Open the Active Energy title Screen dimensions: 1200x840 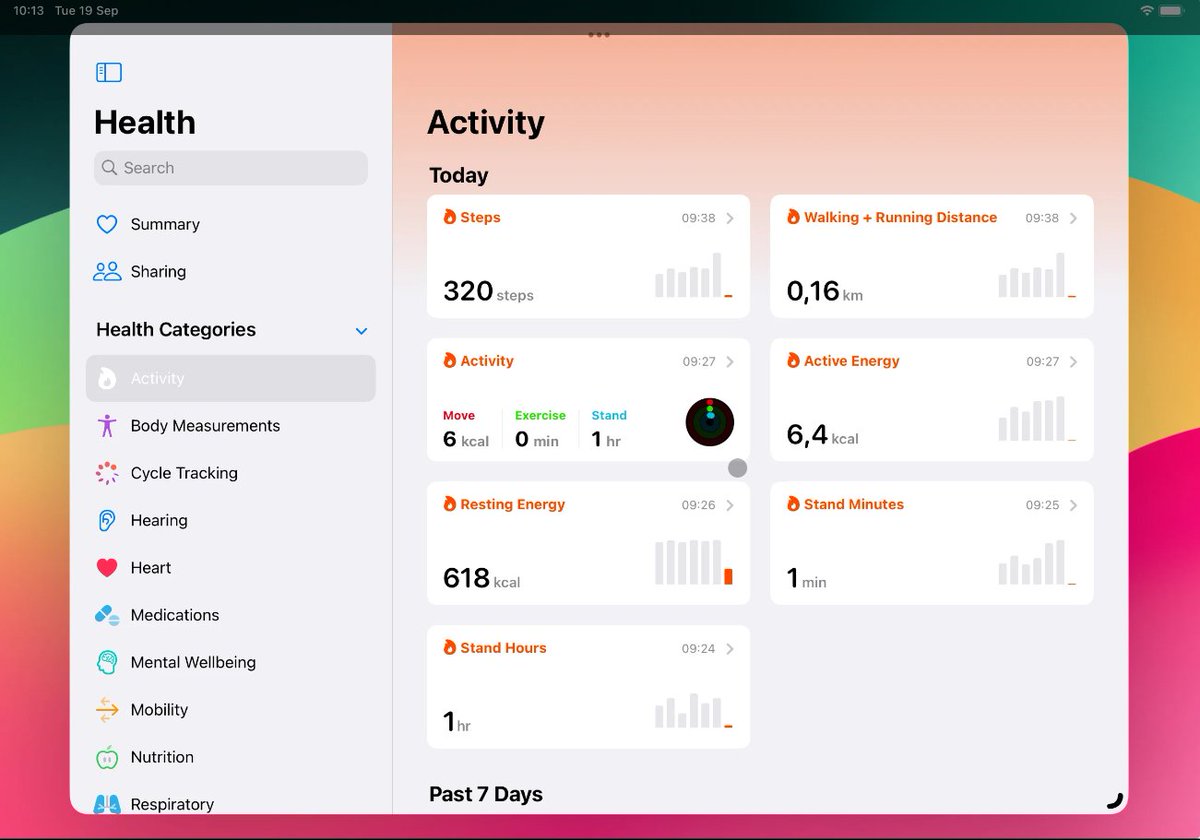[x=852, y=361]
